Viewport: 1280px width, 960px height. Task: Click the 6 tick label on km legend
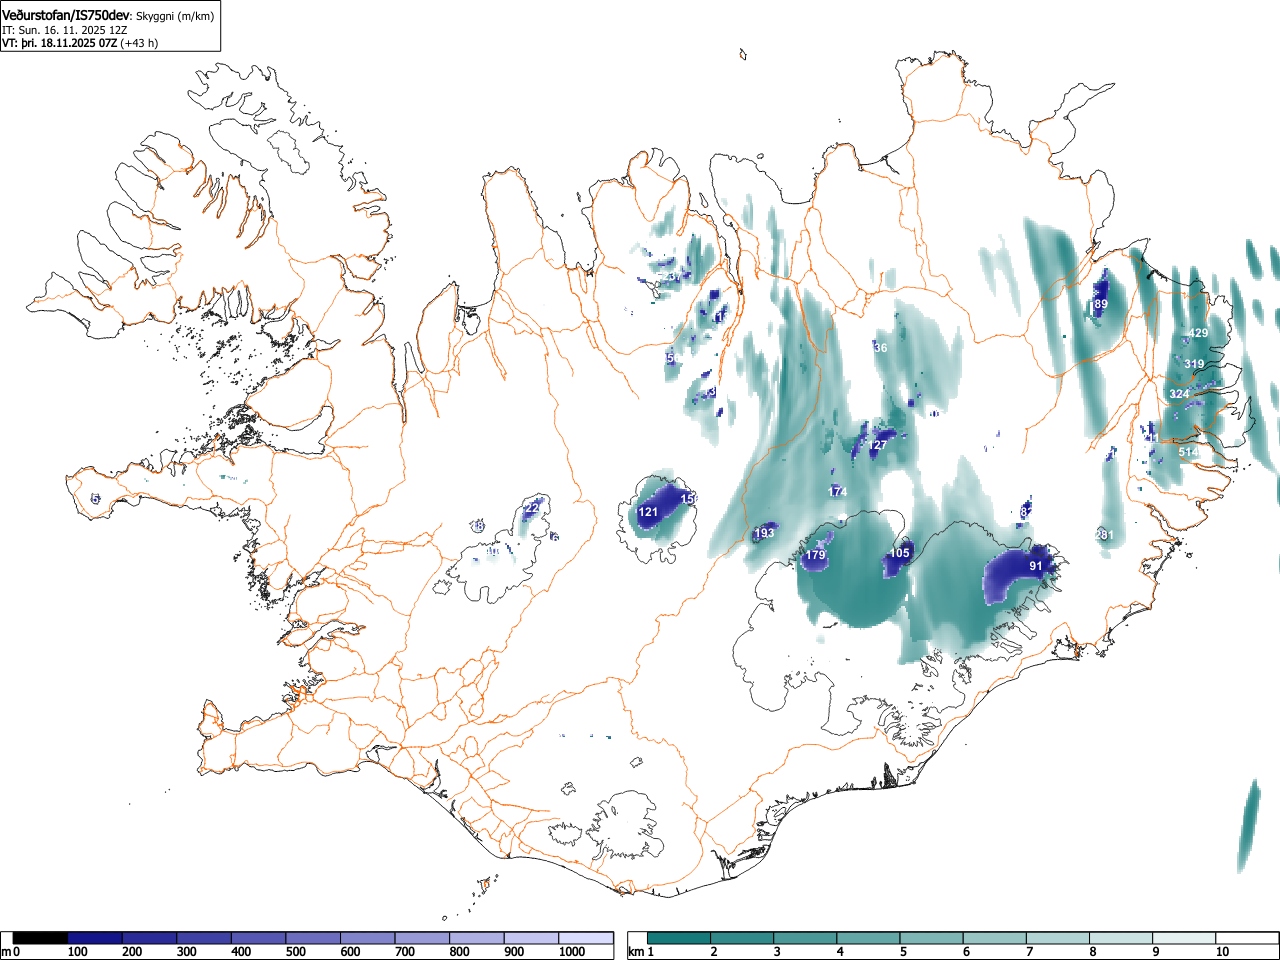pyautogui.click(x=965, y=952)
